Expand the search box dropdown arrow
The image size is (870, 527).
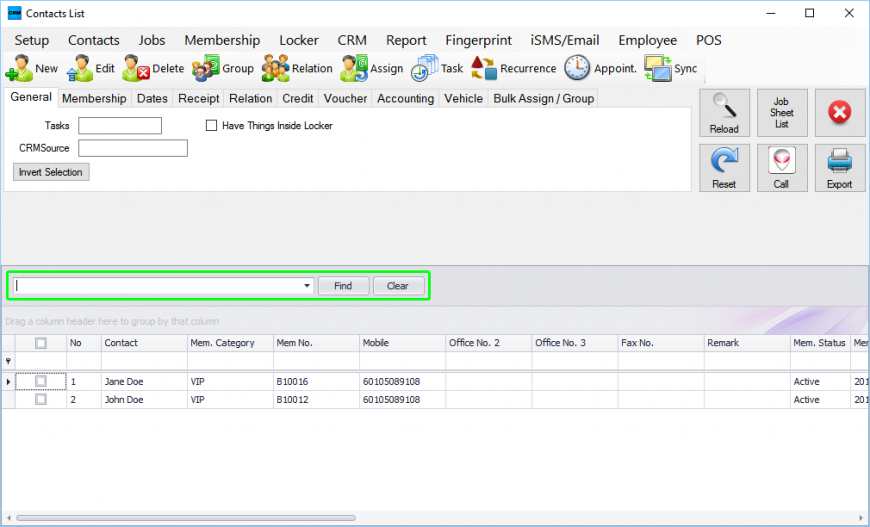(307, 286)
